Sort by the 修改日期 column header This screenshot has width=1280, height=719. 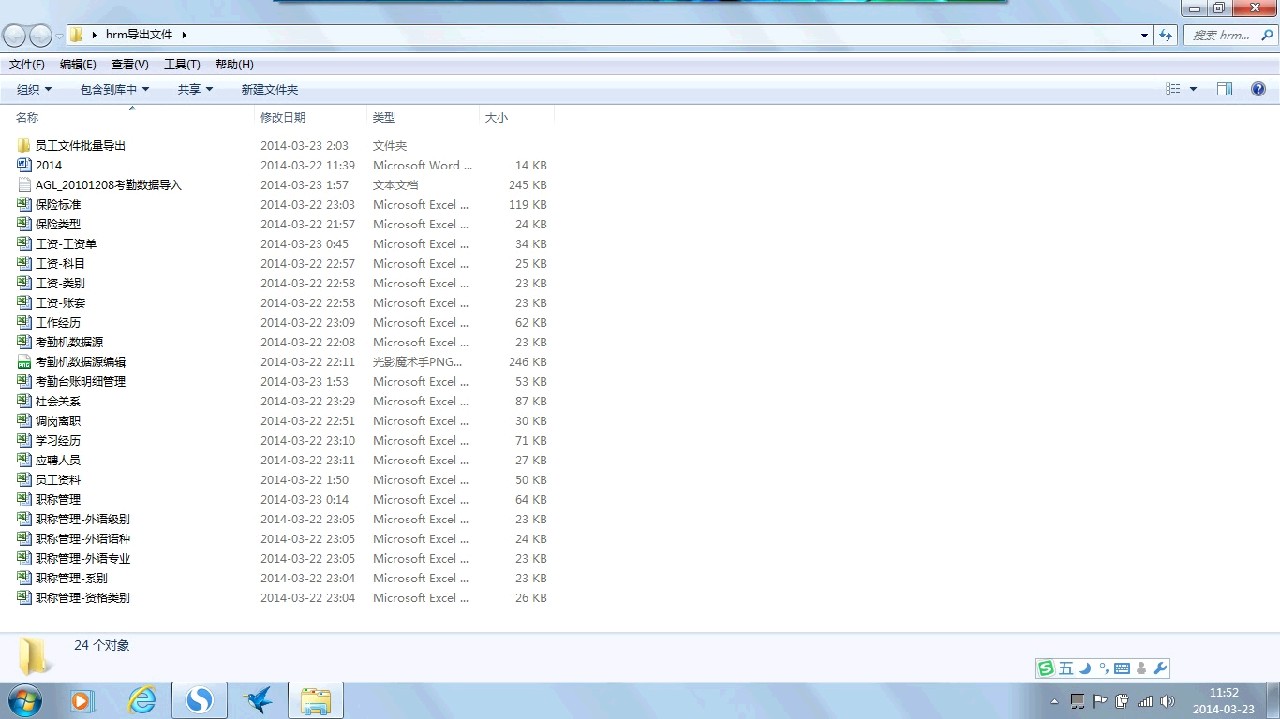click(x=283, y=118)
